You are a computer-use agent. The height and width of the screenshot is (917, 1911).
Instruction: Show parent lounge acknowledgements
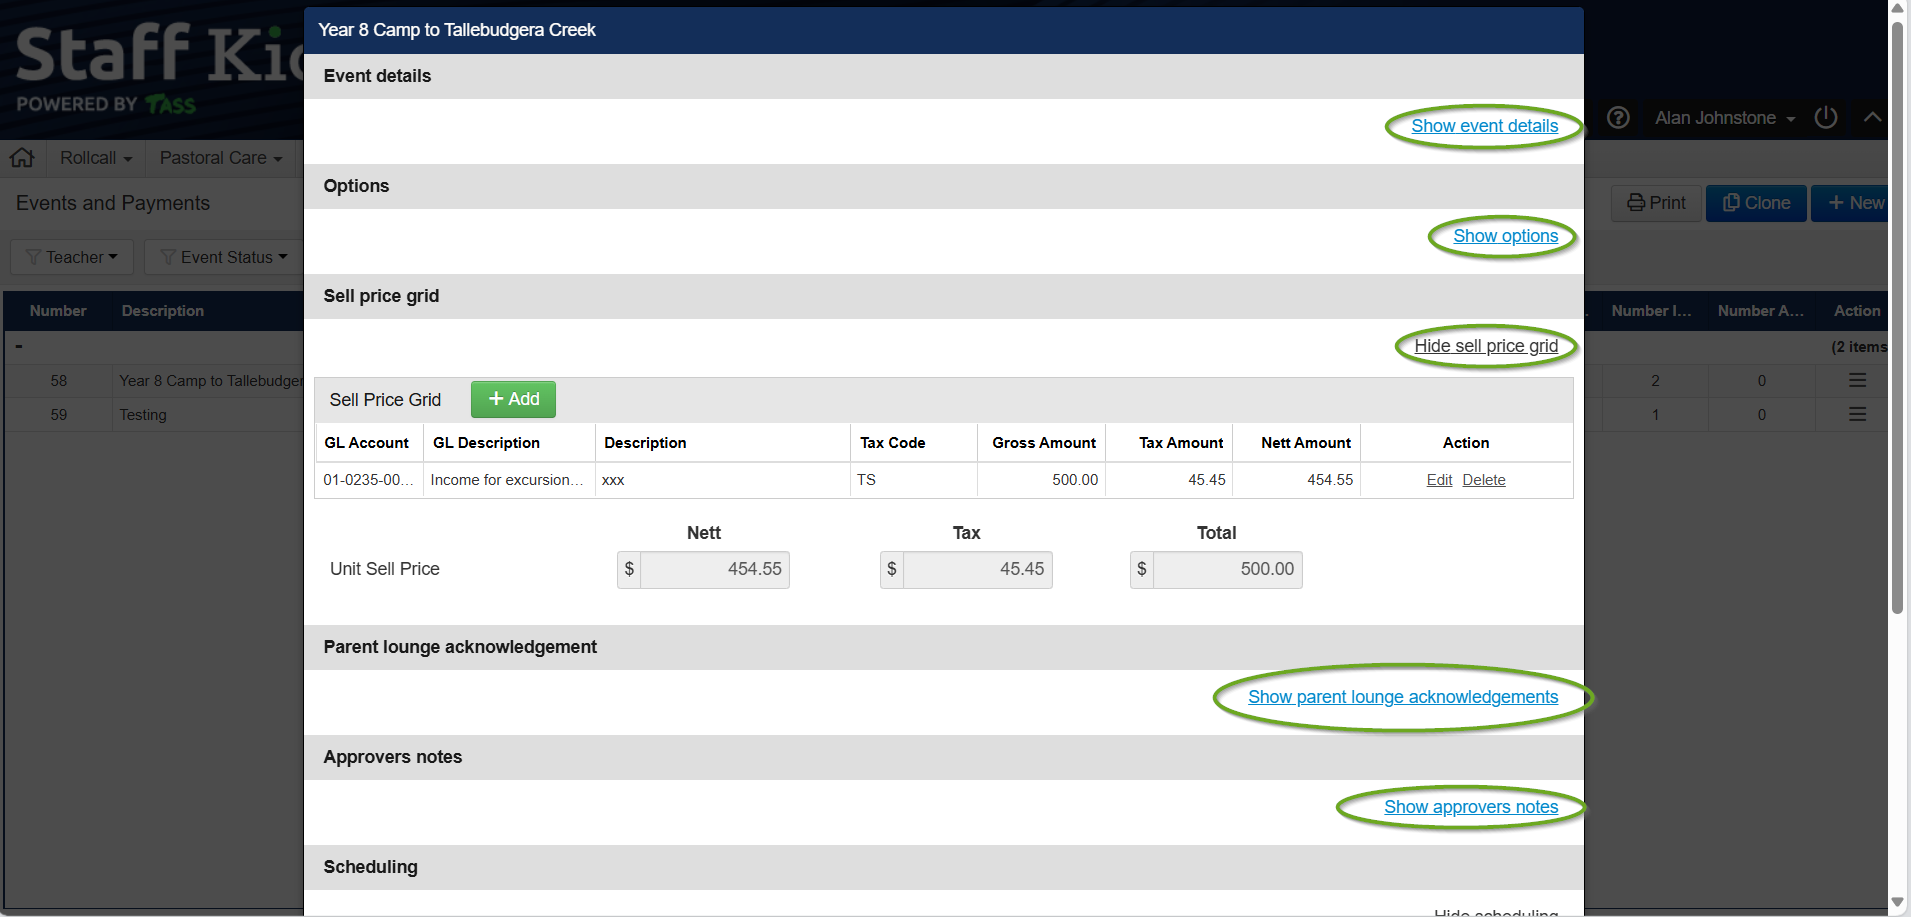tap(1402, 697)
